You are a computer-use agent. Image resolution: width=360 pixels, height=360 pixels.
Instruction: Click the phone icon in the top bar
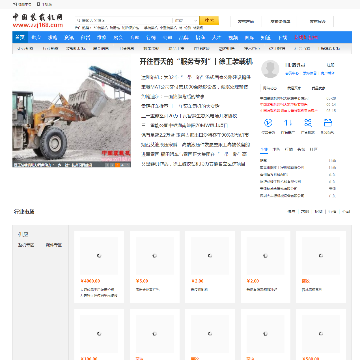click(x=38, y=4)
